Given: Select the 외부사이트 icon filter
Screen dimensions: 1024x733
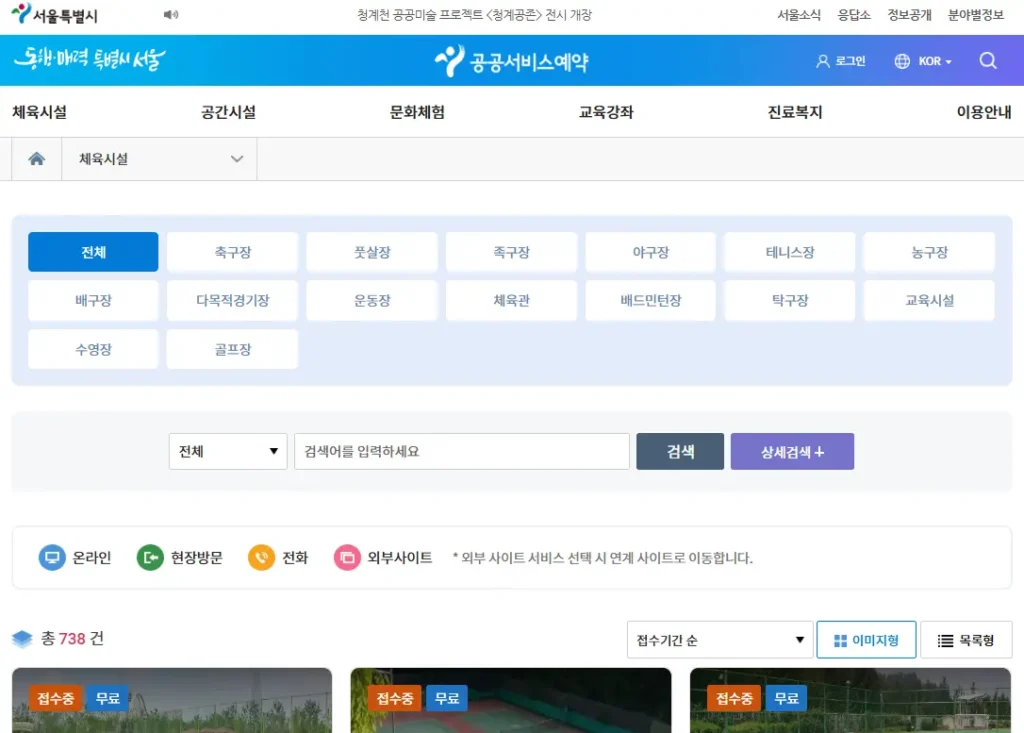Looking at the screenshot, I should point(347,558).
